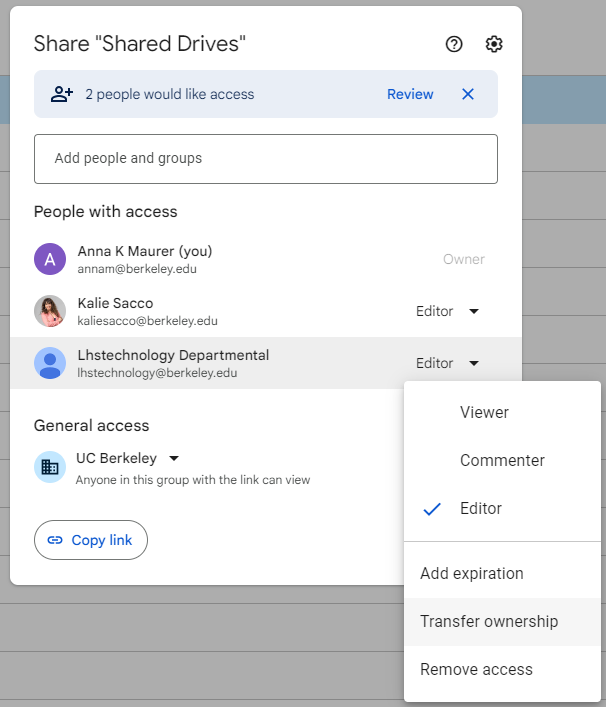Screen dimensions: 606x707
Task: Click Anna K Maurer's purple avatar
Action: click(x=50, y=259)
